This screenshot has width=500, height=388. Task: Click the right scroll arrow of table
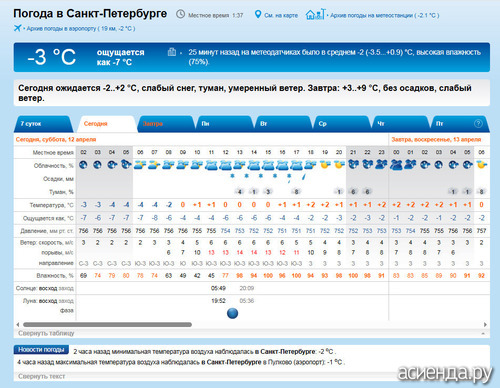(485, 324)
